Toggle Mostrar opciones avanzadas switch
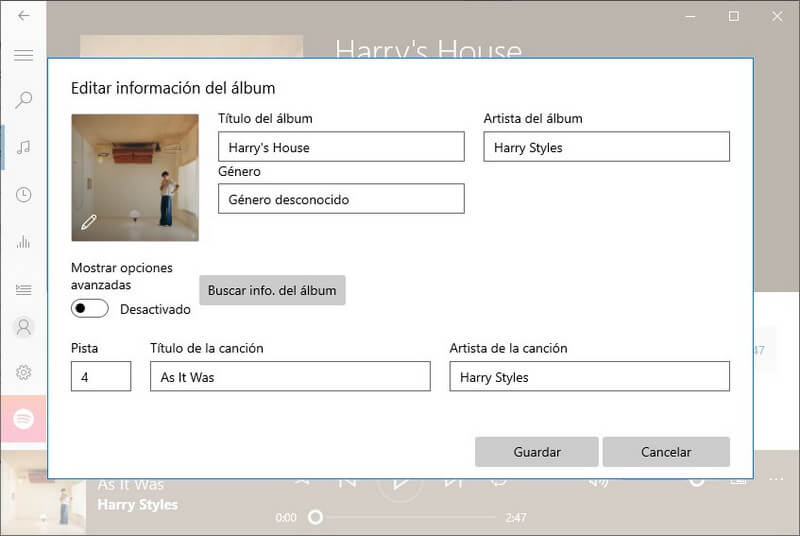800x536 pixels. pos(90,309)
